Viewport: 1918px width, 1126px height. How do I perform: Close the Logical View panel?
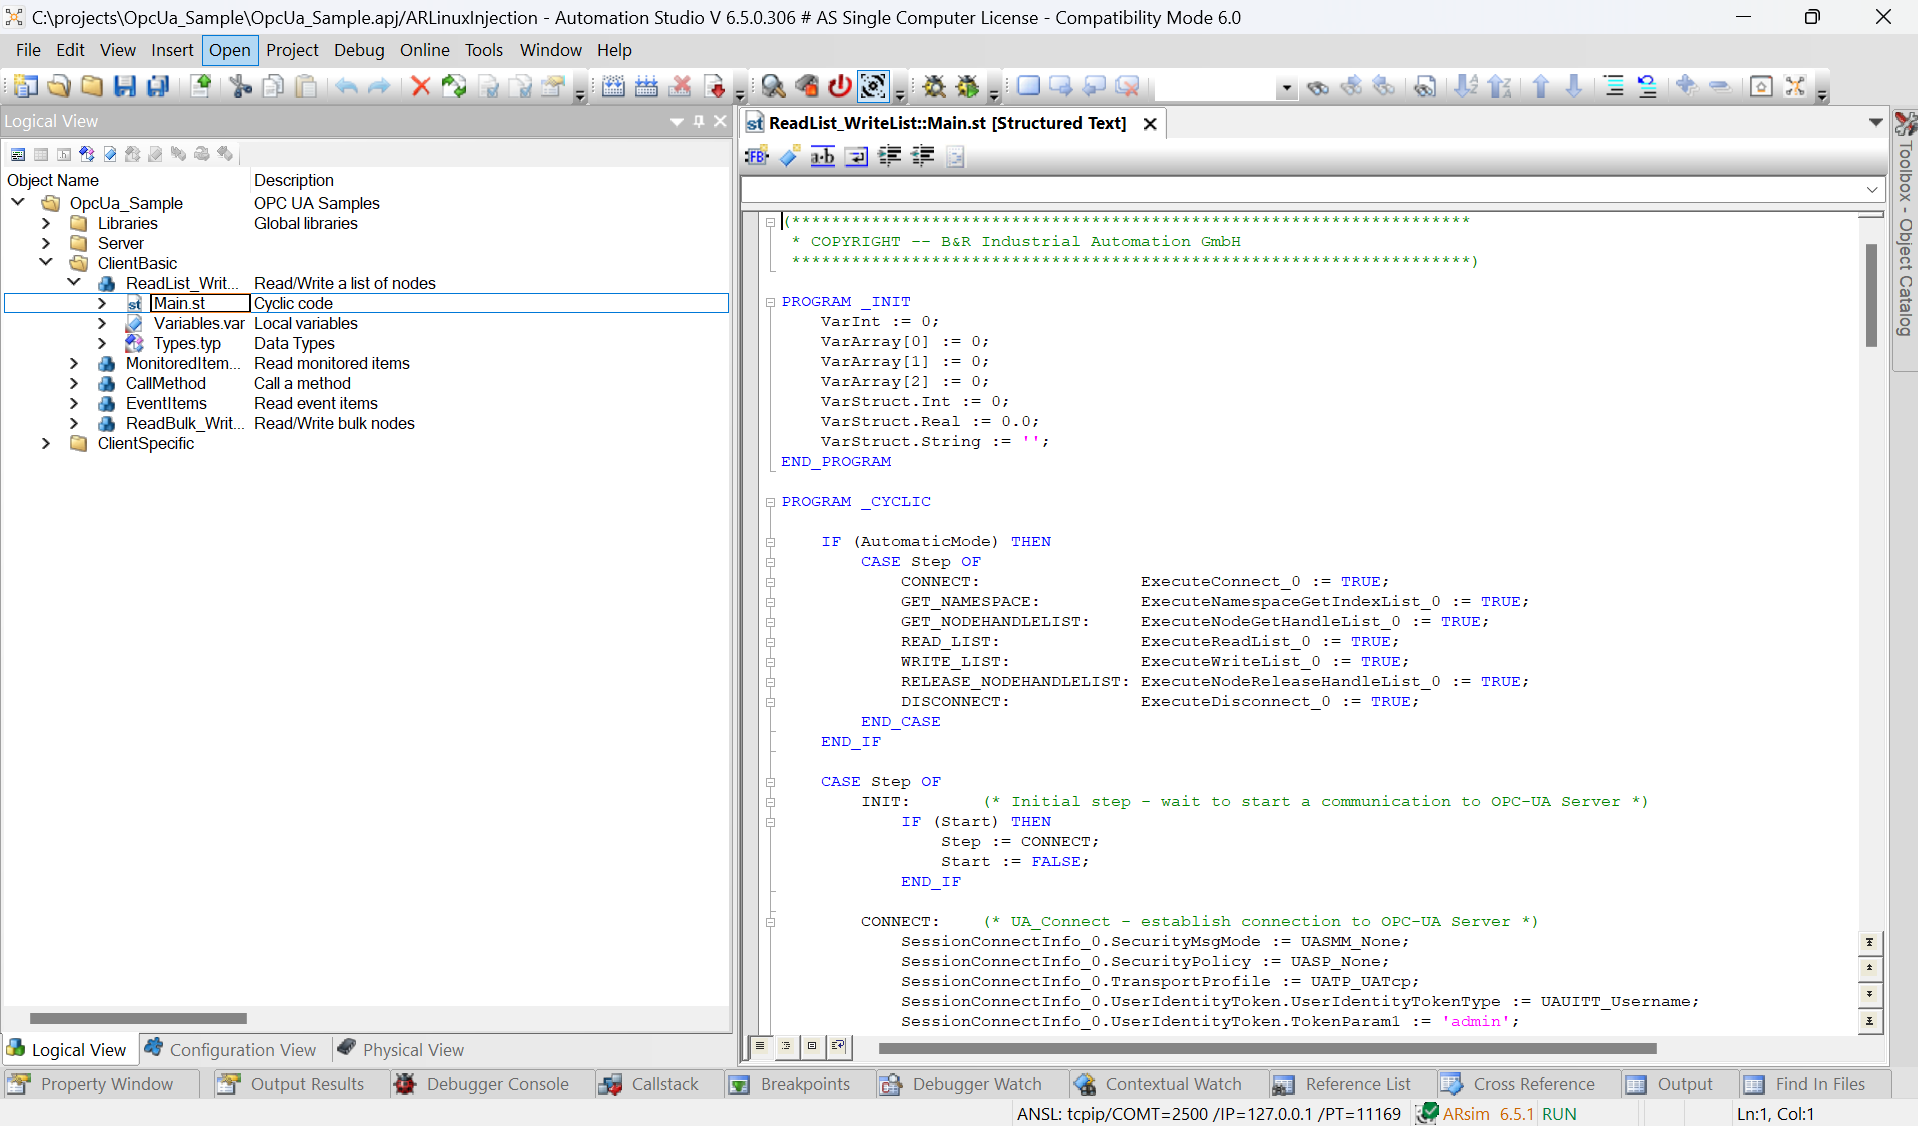coord(720,121)
